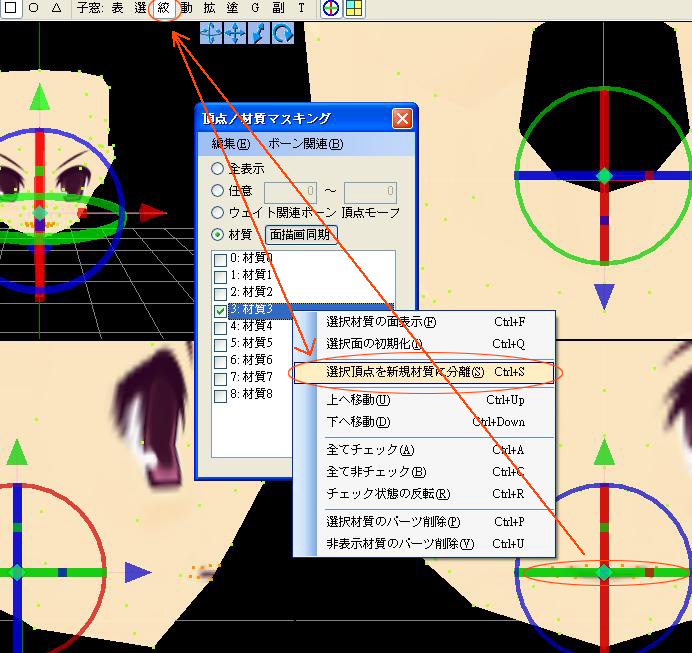Check the 6: 材質6 checkbox
692x653 pixels.
(x=220, y=362)
